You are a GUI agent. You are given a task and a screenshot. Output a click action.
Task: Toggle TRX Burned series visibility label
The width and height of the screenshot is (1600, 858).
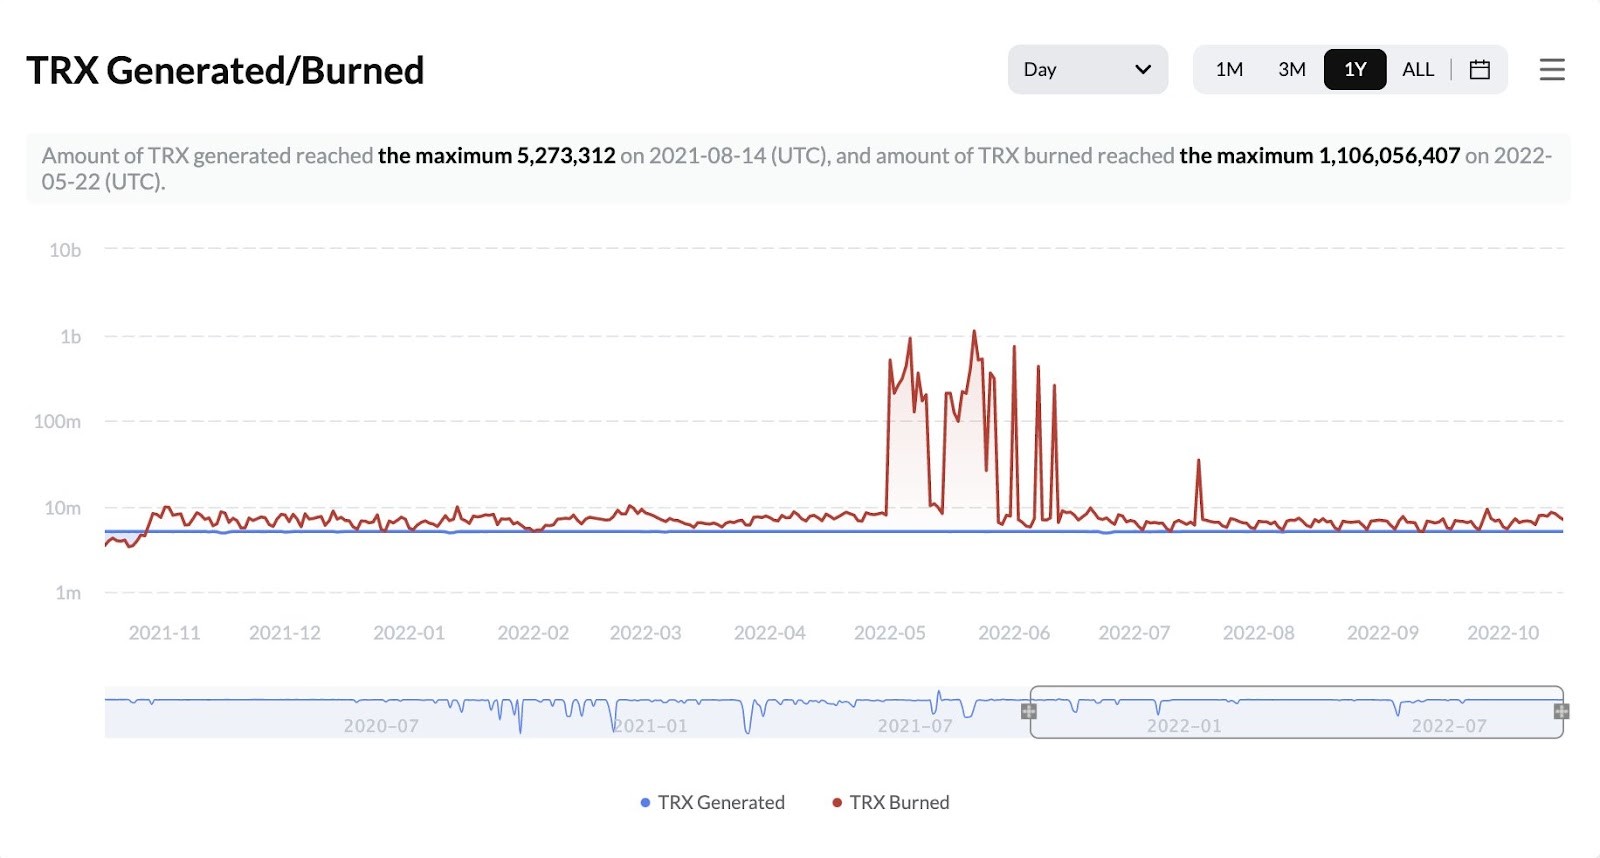coord(899,802)
